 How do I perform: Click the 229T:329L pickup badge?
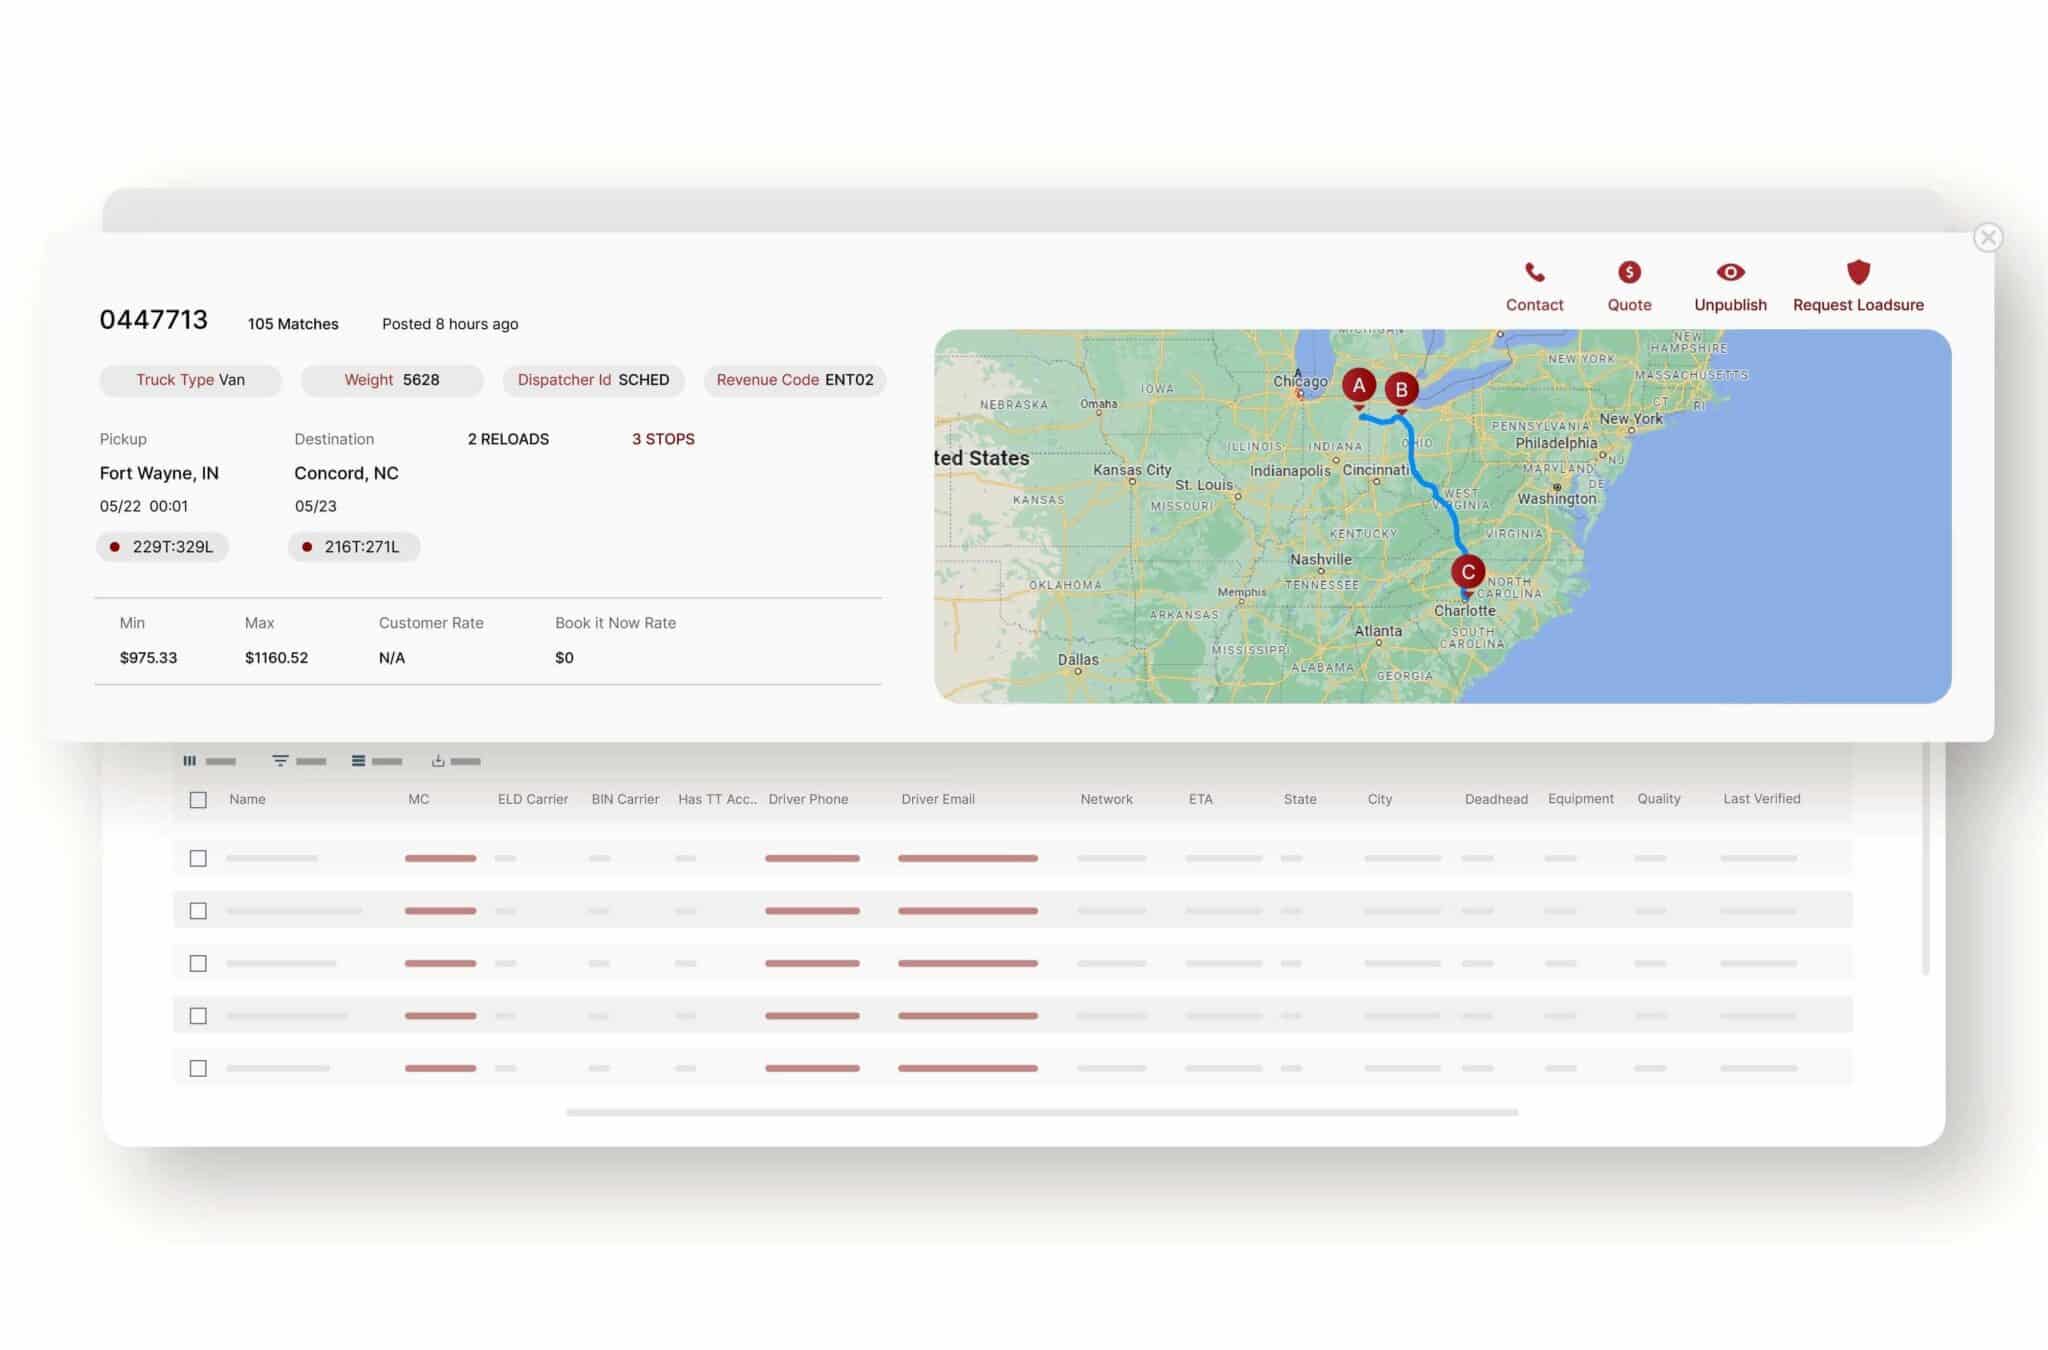[163, 546]
